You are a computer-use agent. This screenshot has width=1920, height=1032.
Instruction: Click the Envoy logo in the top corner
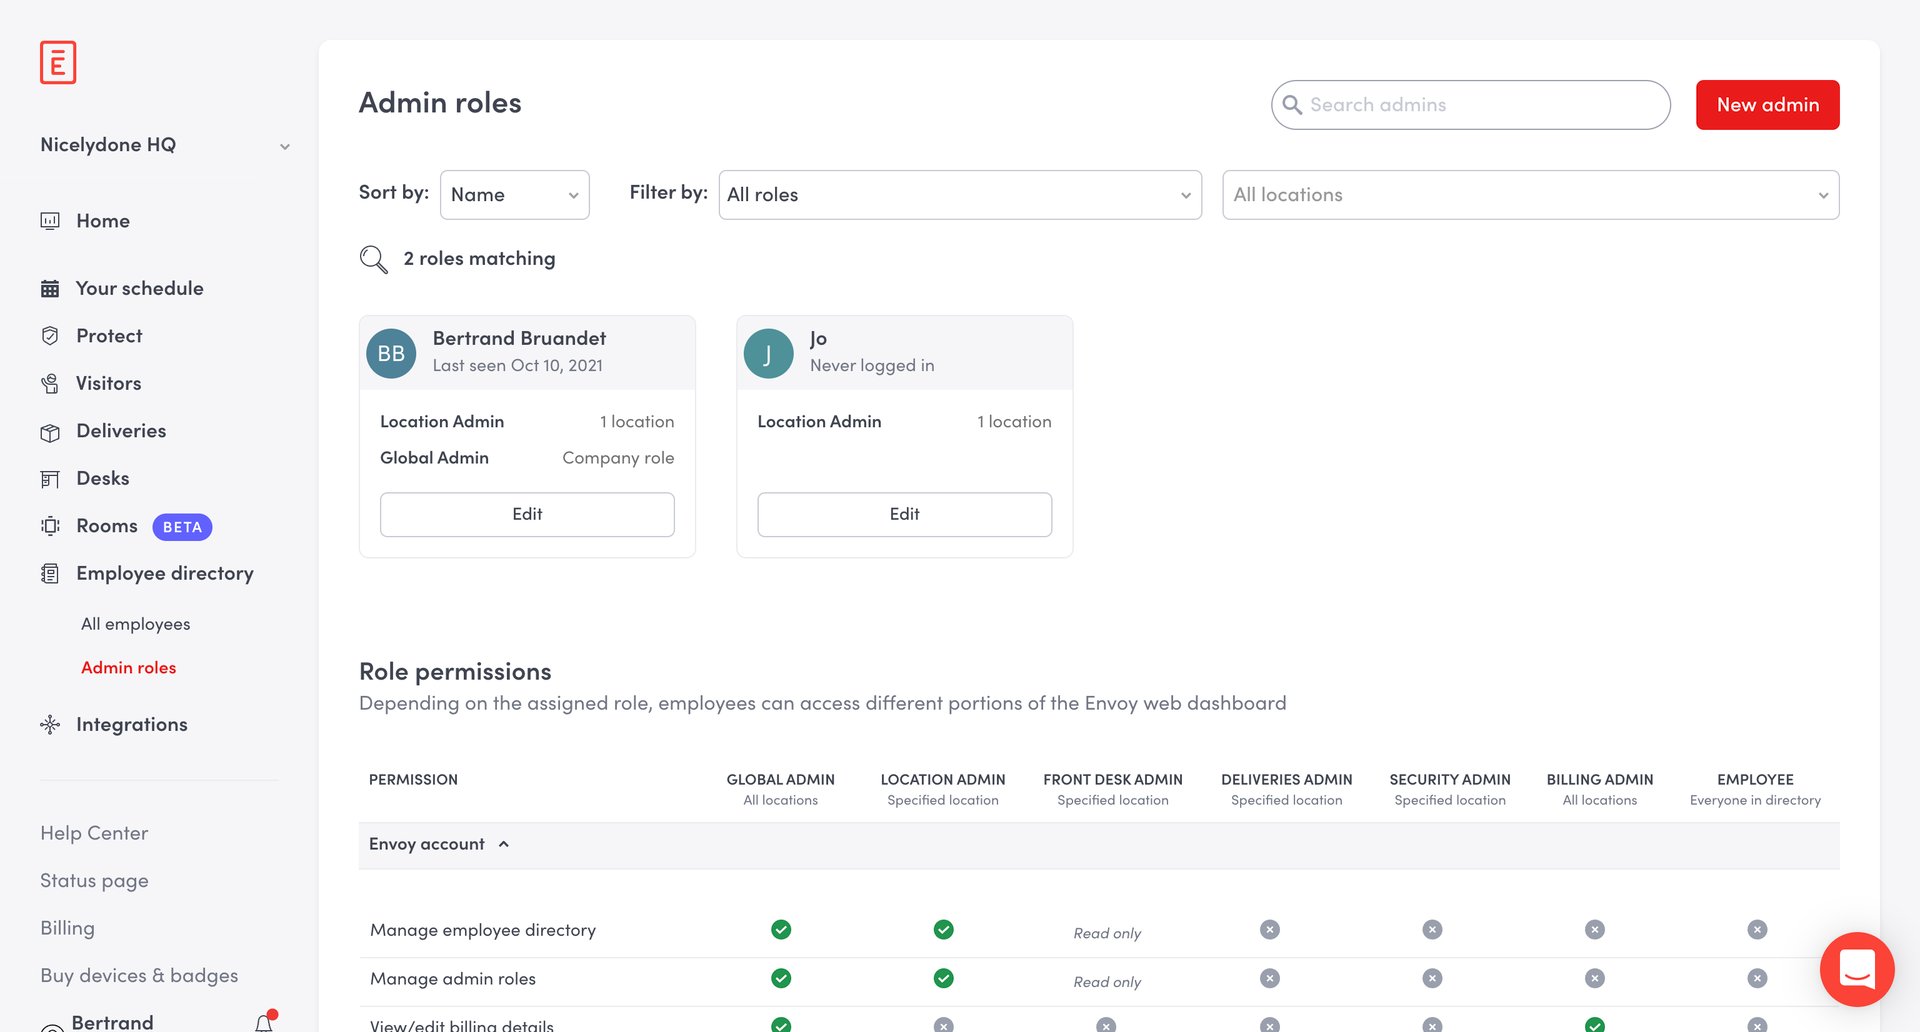58,62
